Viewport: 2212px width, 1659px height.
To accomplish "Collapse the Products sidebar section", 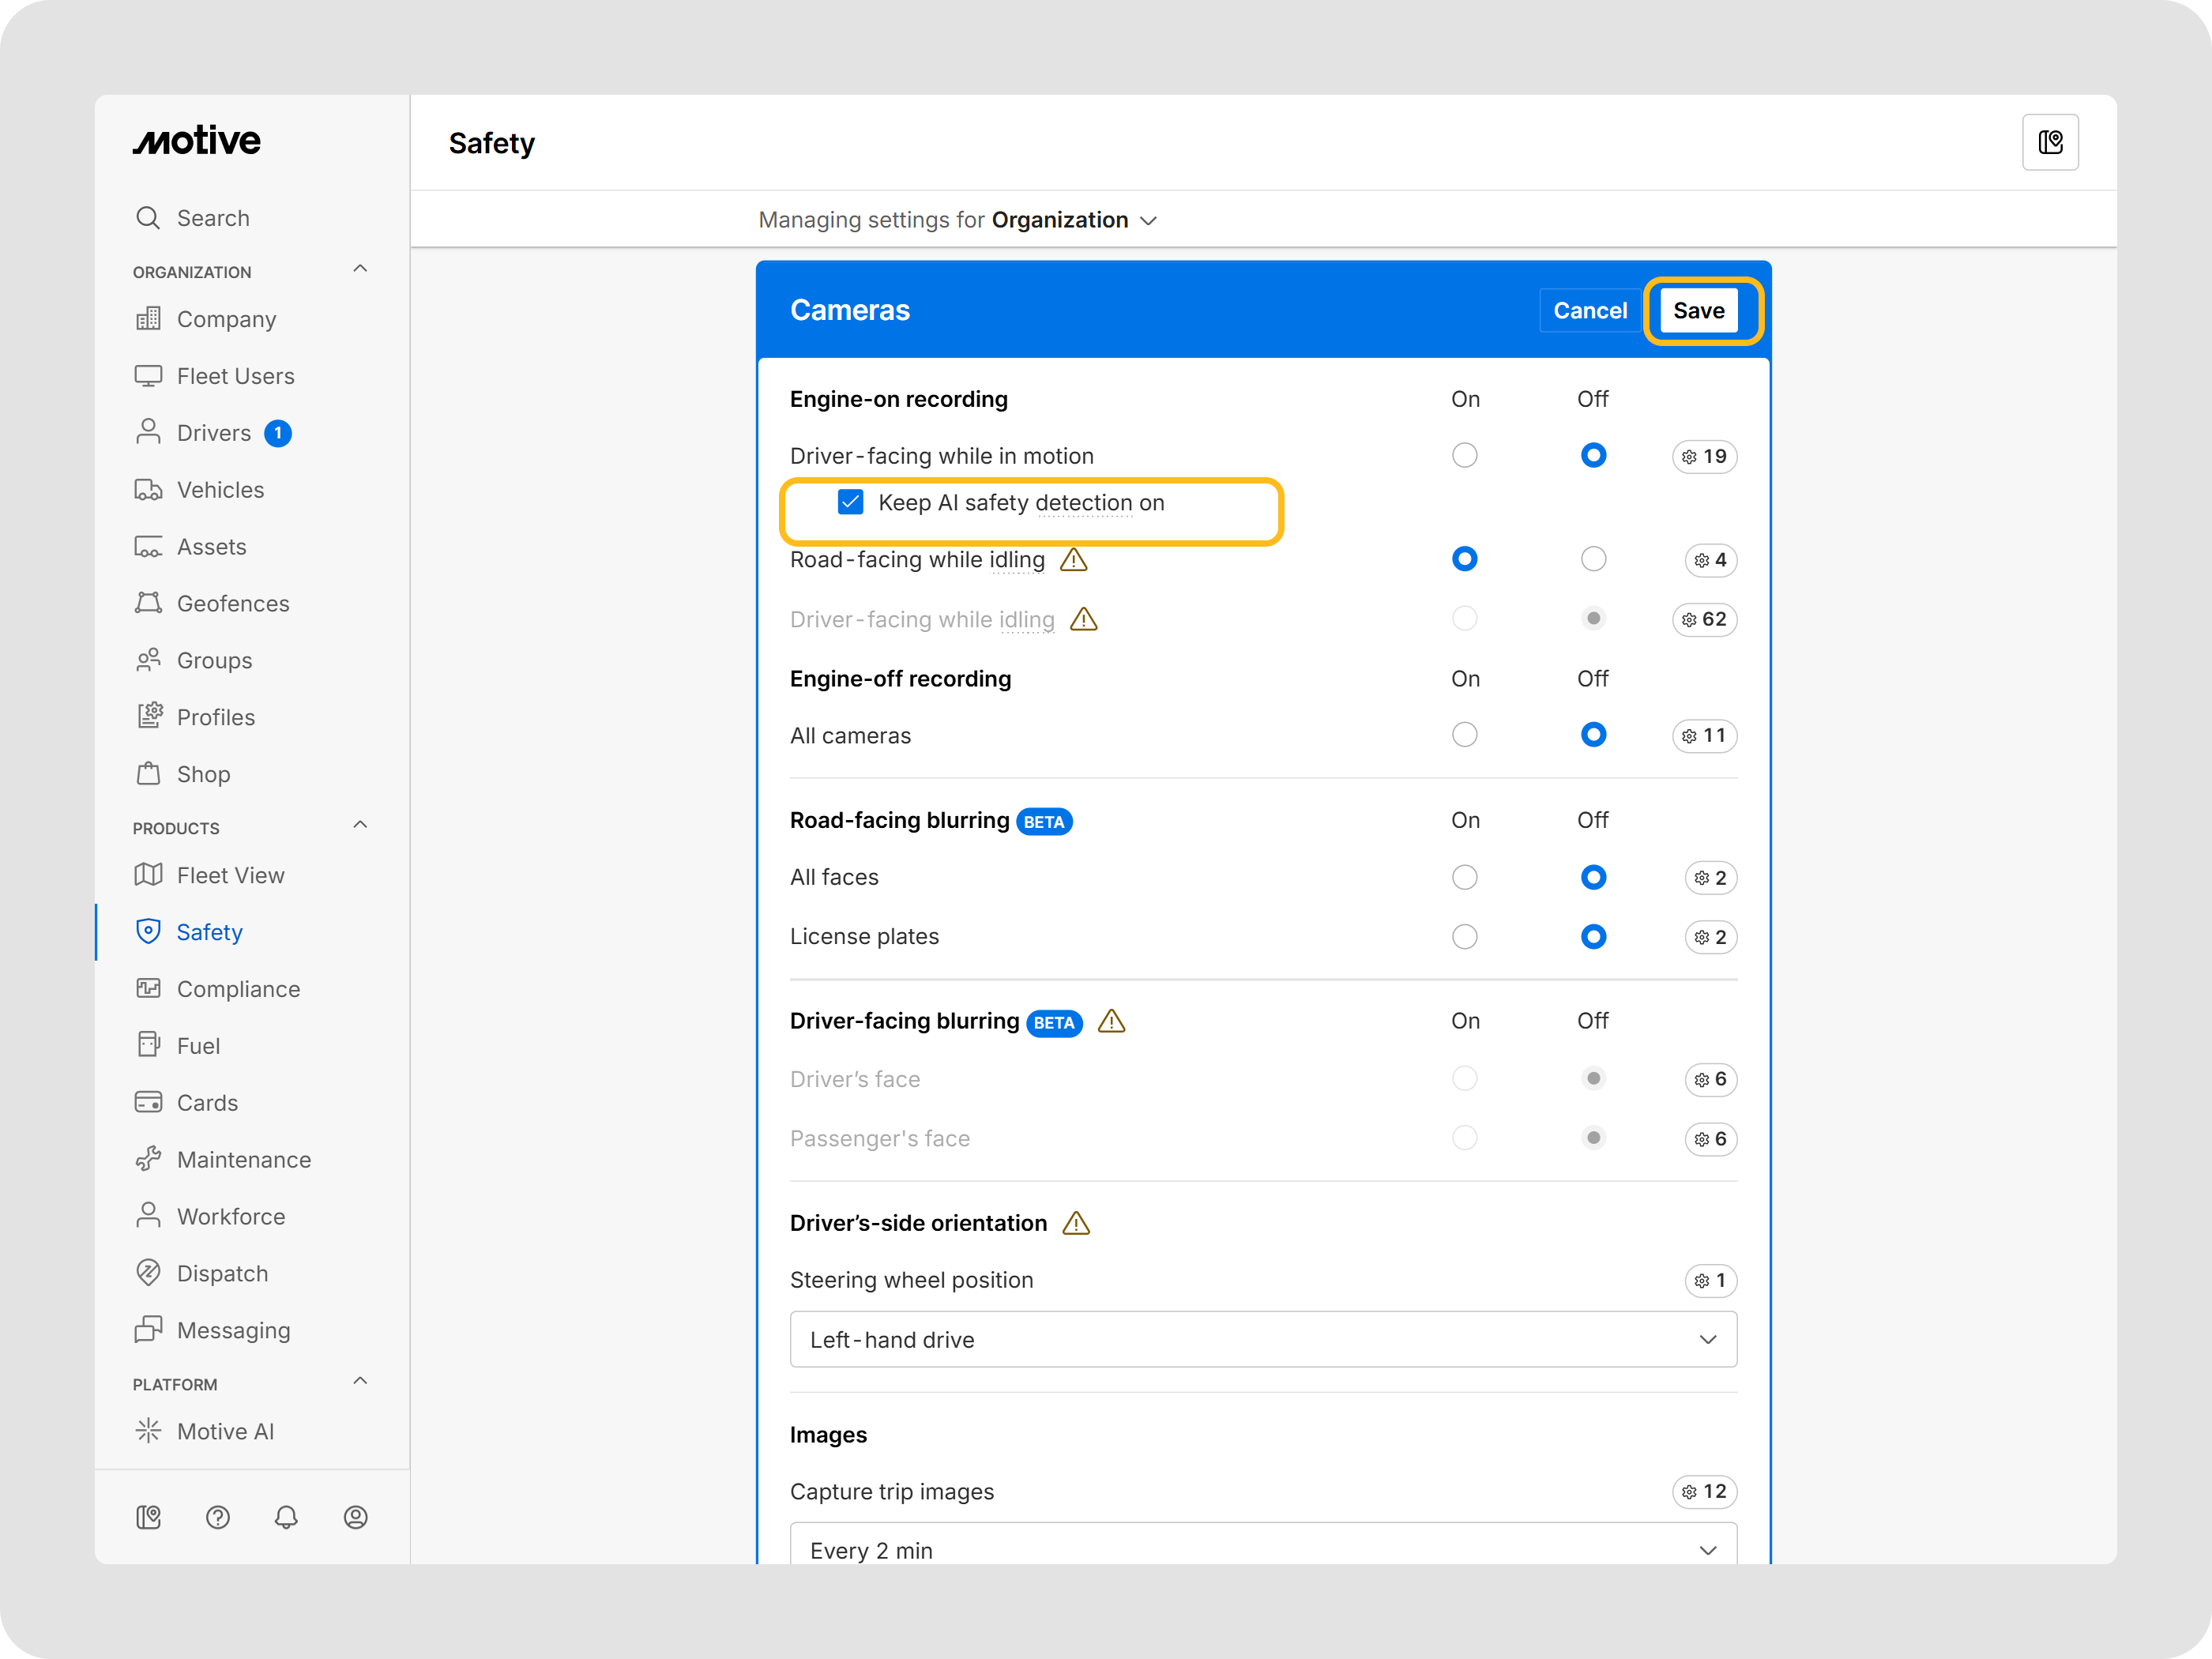I will [360, 825].
